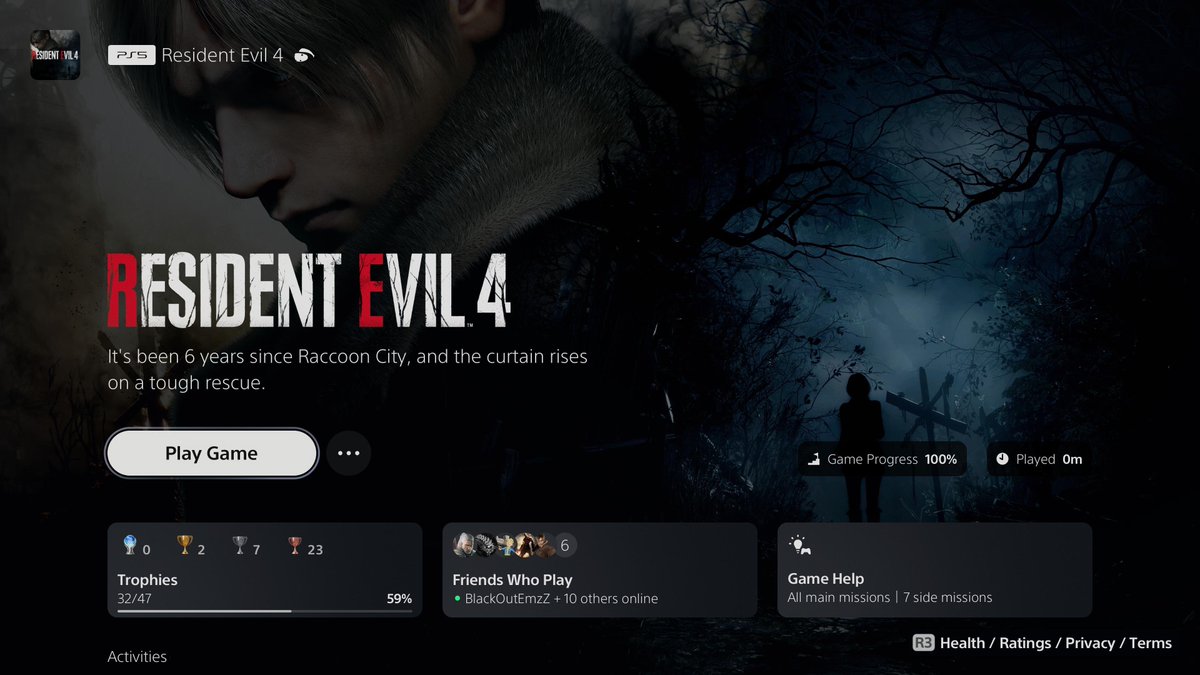Open the Friends Who Play card
This screenshot has width=1200, height=675.
pos(600,569)
